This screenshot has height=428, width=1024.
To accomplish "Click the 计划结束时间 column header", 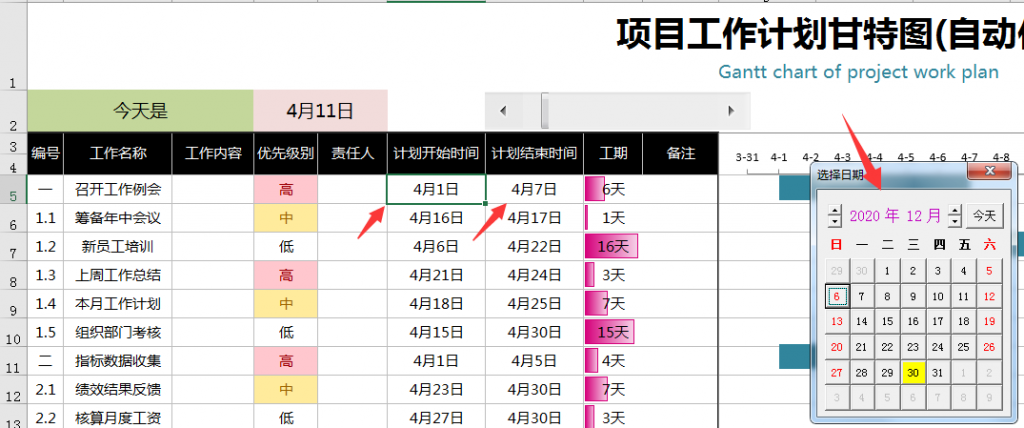I will (534, 154).
